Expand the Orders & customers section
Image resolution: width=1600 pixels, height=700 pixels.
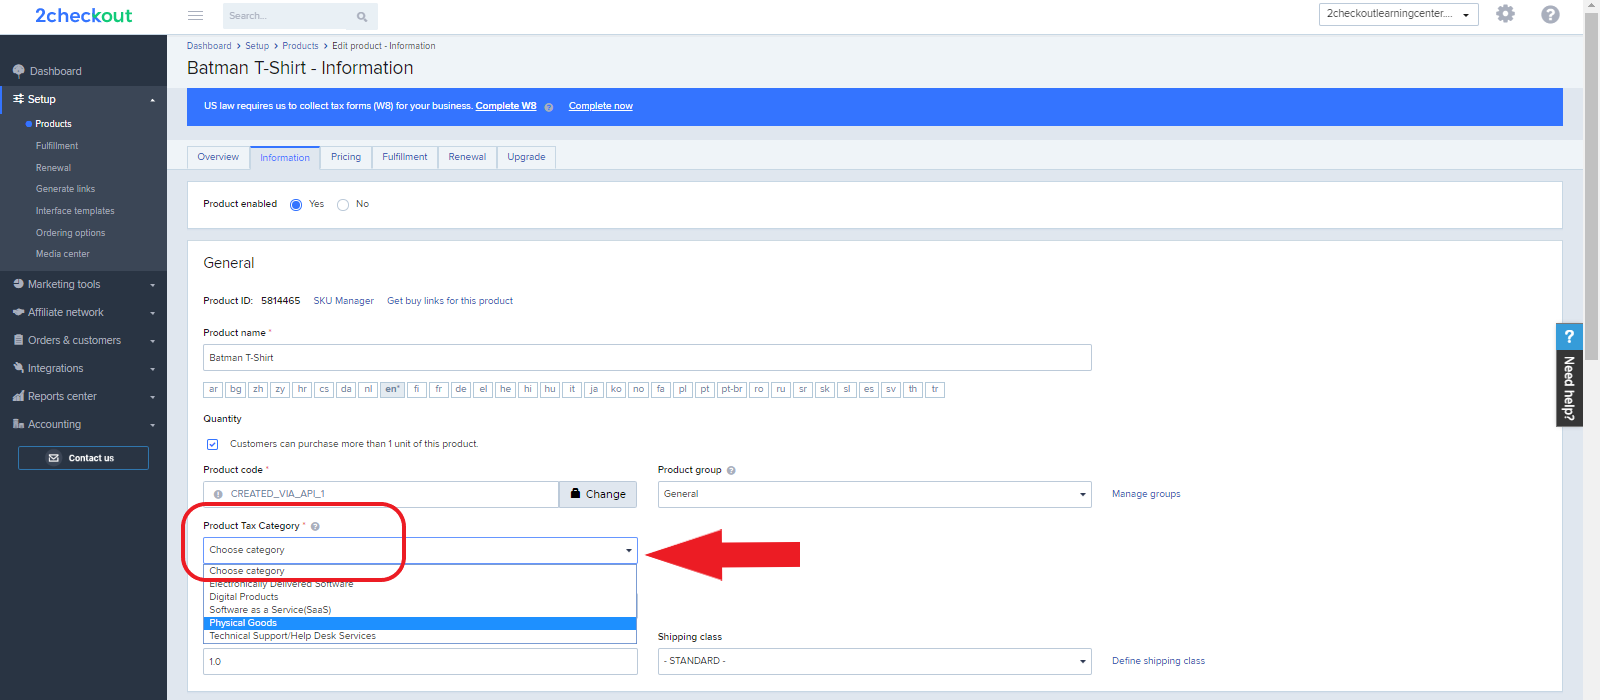[x=153, y=341]
